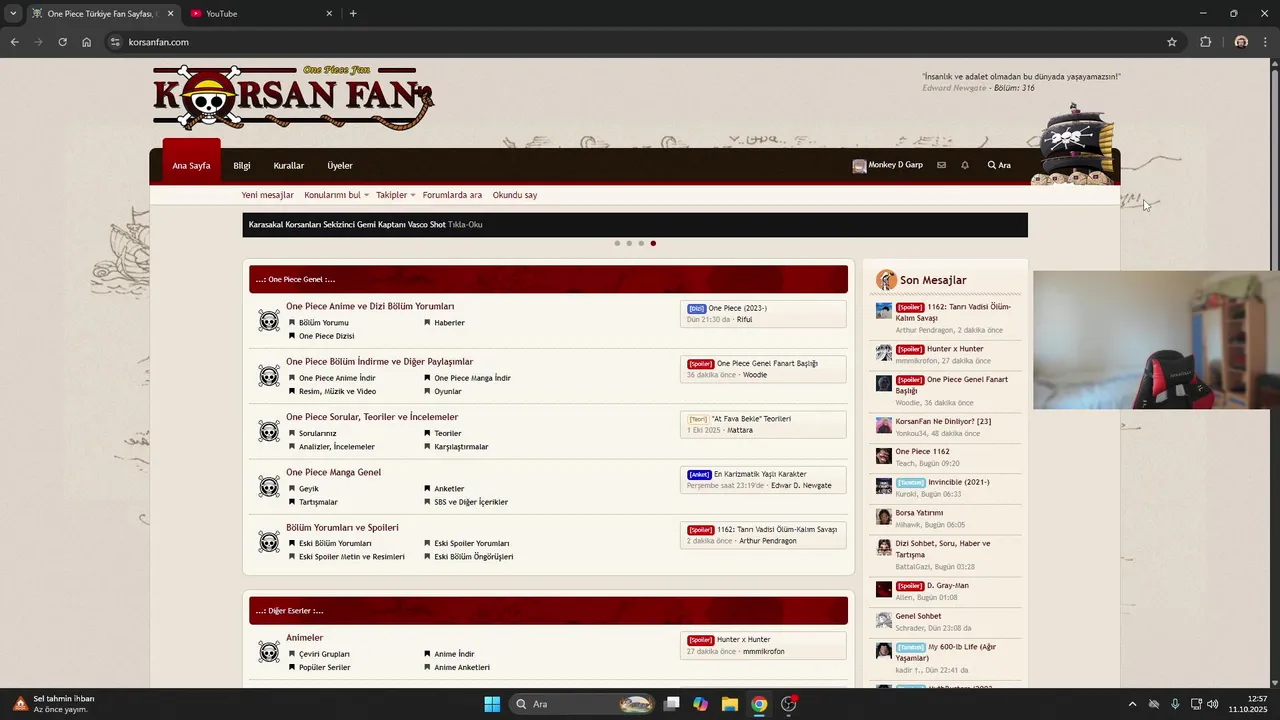Click the Woodie avatar in Son Mesajlar

(884, 384)
